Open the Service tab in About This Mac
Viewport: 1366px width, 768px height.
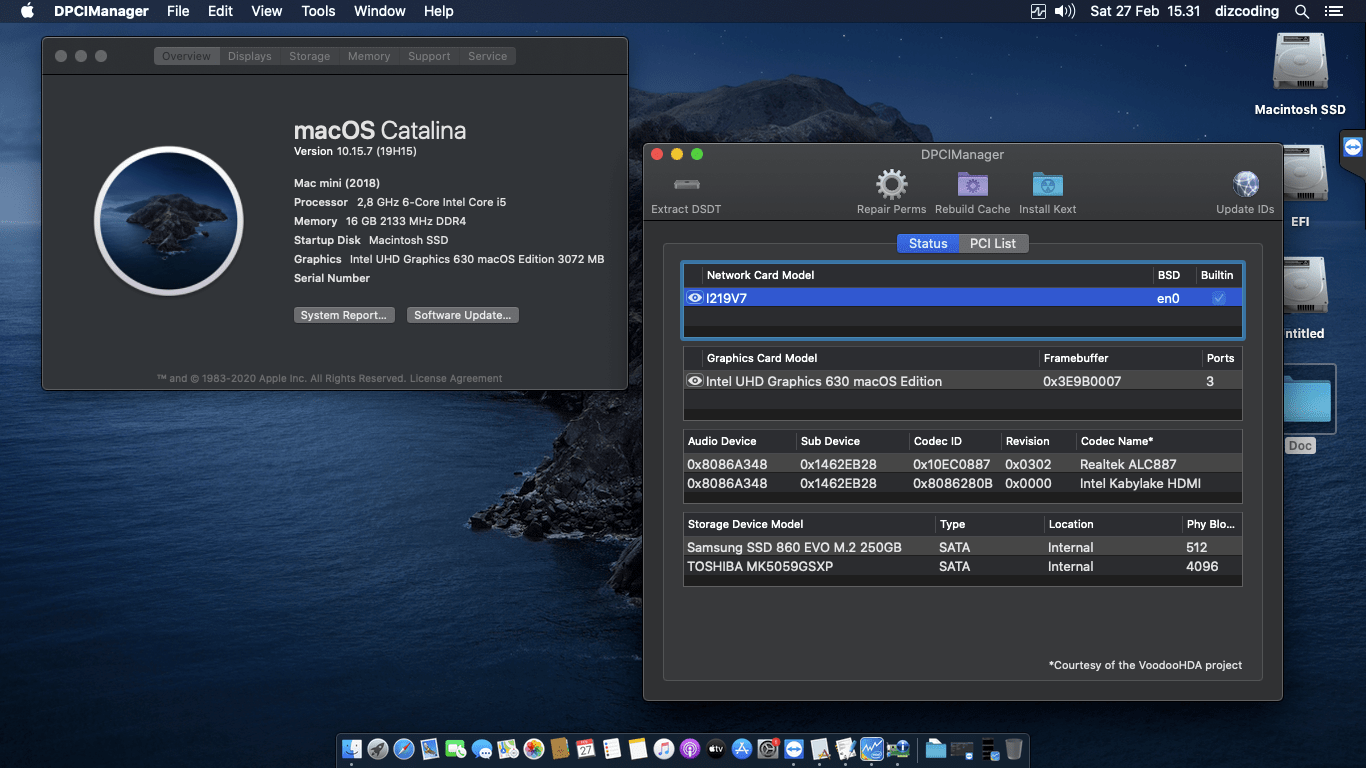(488, 56)
